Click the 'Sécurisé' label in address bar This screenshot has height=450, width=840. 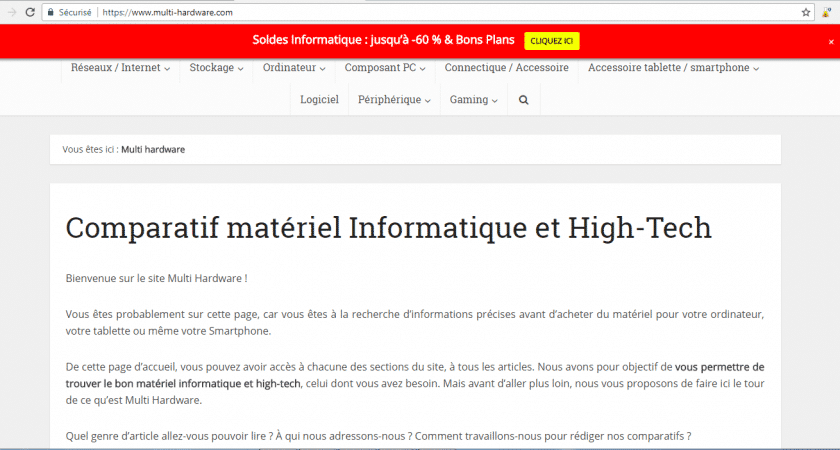[75, 12]
